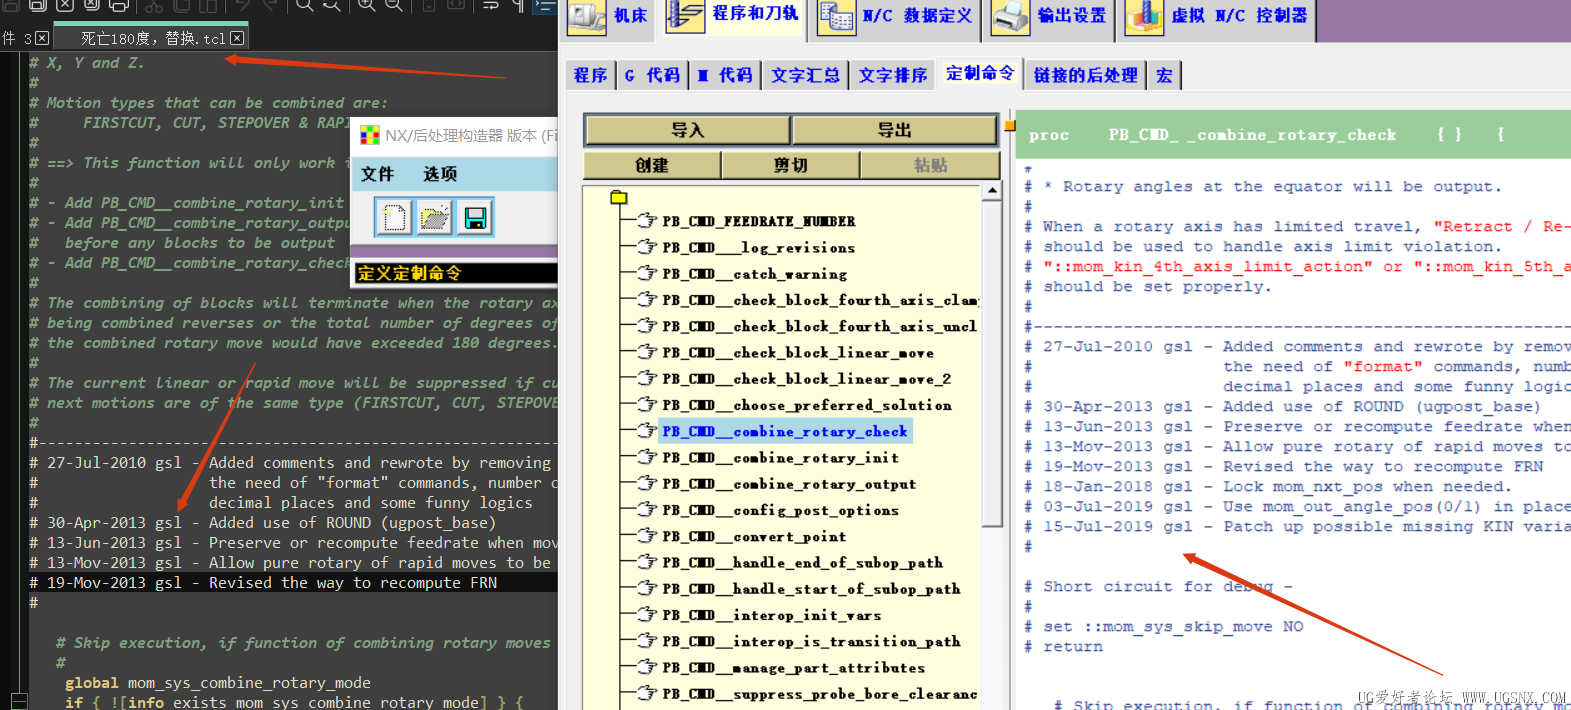Click the 创建 create button

(x=651, y=165)
